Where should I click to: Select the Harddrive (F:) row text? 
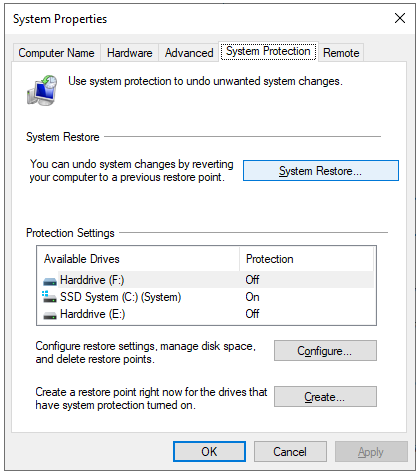tap(92, 280)
